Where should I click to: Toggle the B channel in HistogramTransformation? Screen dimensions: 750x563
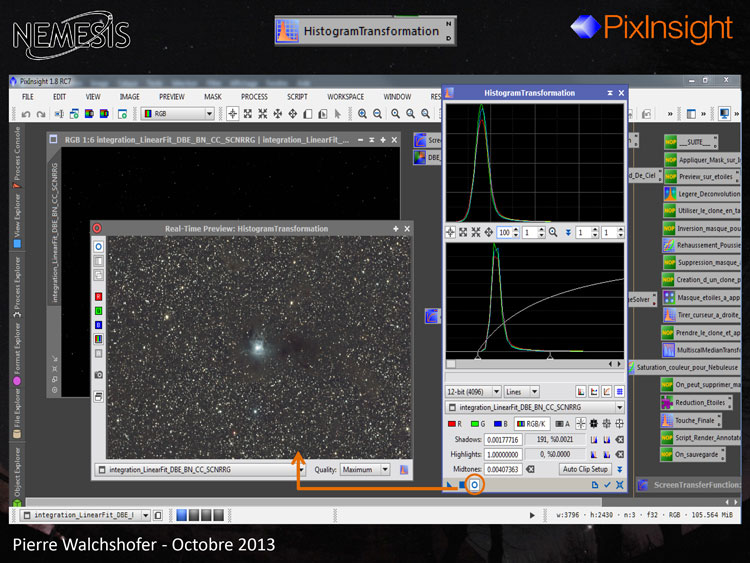501,424
